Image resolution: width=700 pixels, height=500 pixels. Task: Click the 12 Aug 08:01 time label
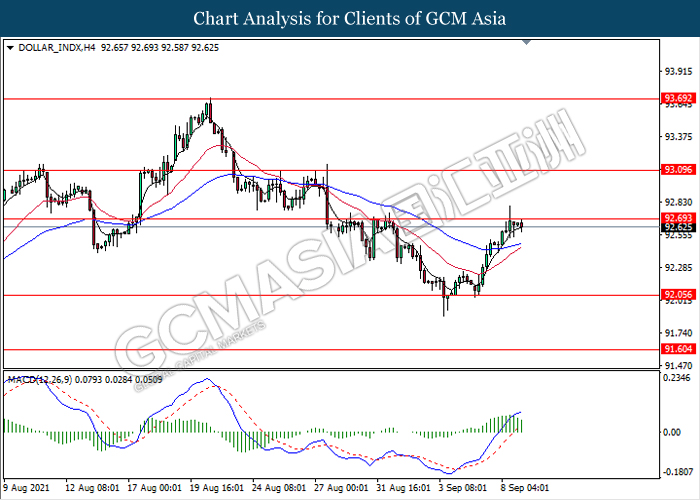92,488
